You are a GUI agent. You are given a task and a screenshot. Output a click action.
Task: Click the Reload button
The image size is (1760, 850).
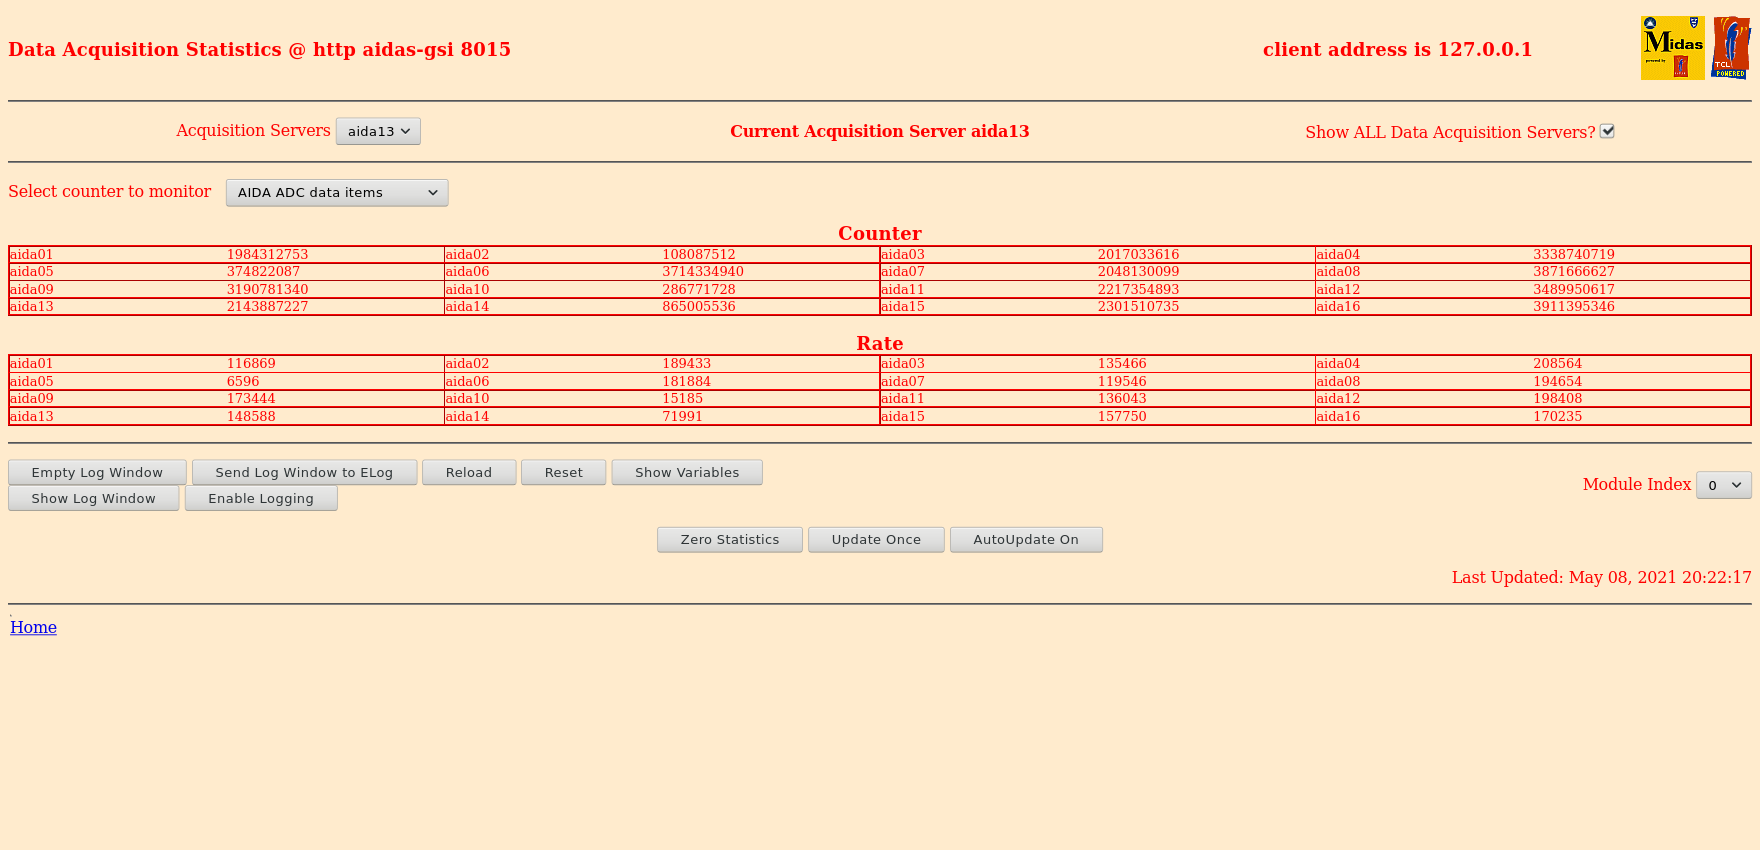[x=469, y=472]
